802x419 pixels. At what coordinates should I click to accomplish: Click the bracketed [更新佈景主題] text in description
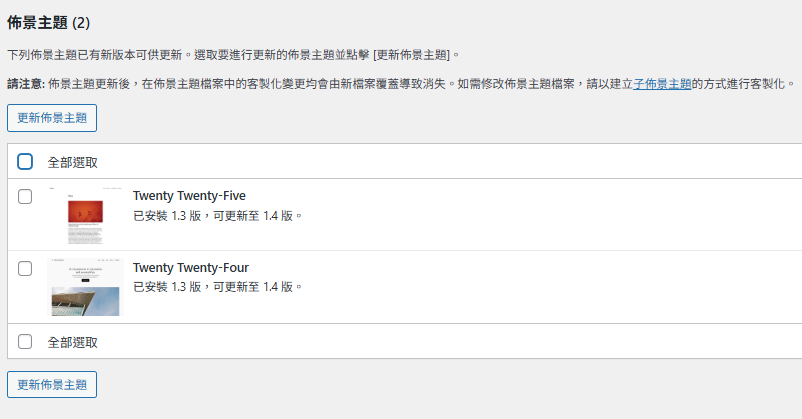[414, 54]
